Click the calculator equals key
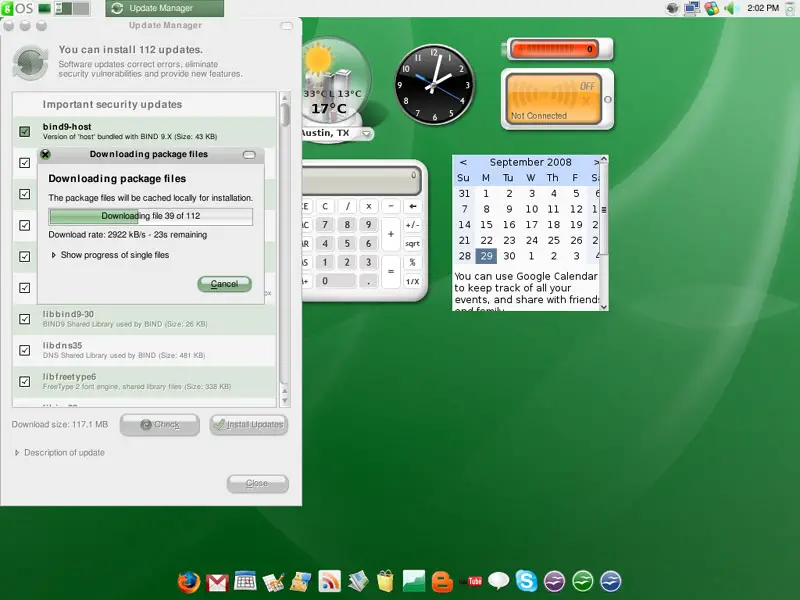 391,271
